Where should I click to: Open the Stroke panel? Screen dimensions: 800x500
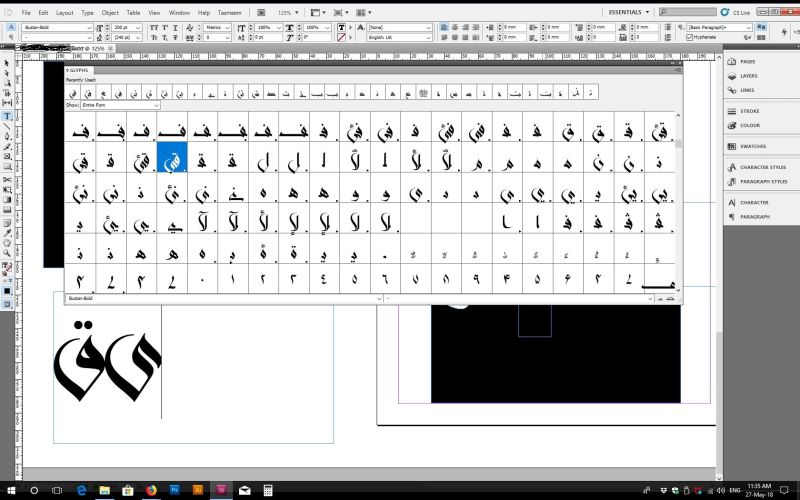pyautogui.click(x=743, y=111)
